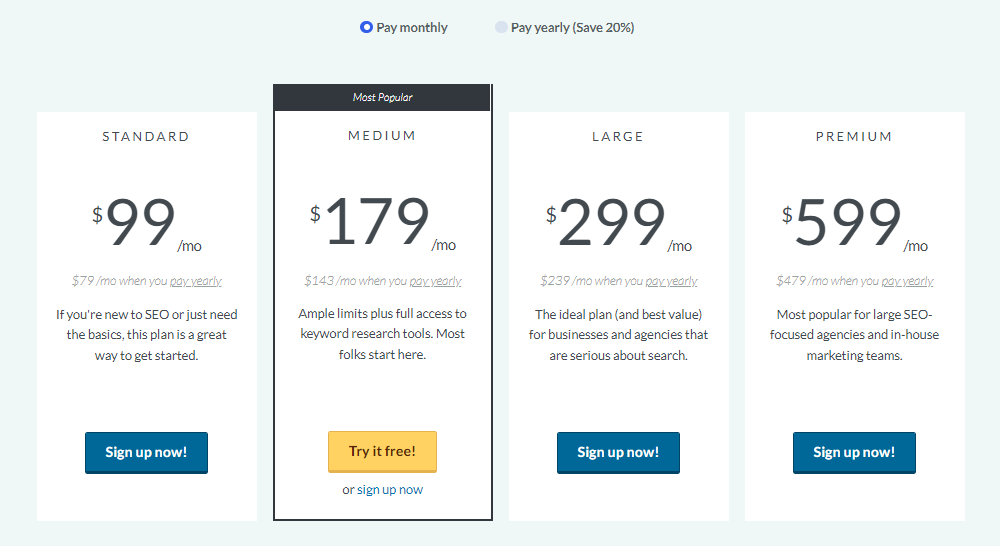Click Sign up now under Large plan
Viewport: 1000px width, 546px height.
click(618, 453)
